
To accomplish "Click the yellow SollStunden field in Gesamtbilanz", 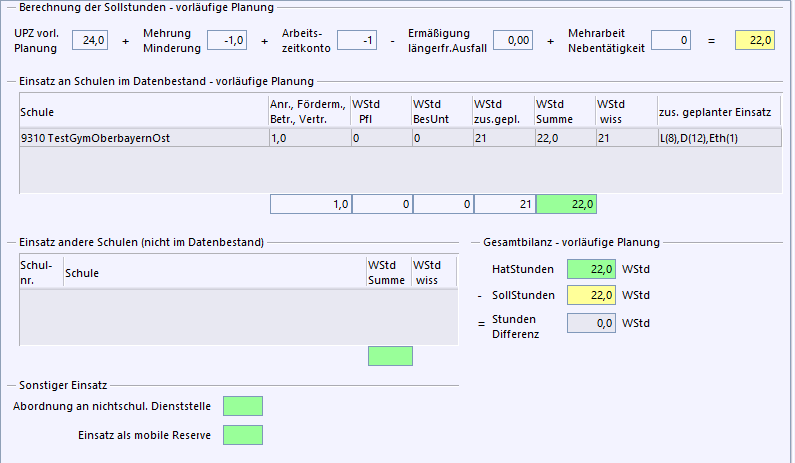I will [x=591, y=295].
